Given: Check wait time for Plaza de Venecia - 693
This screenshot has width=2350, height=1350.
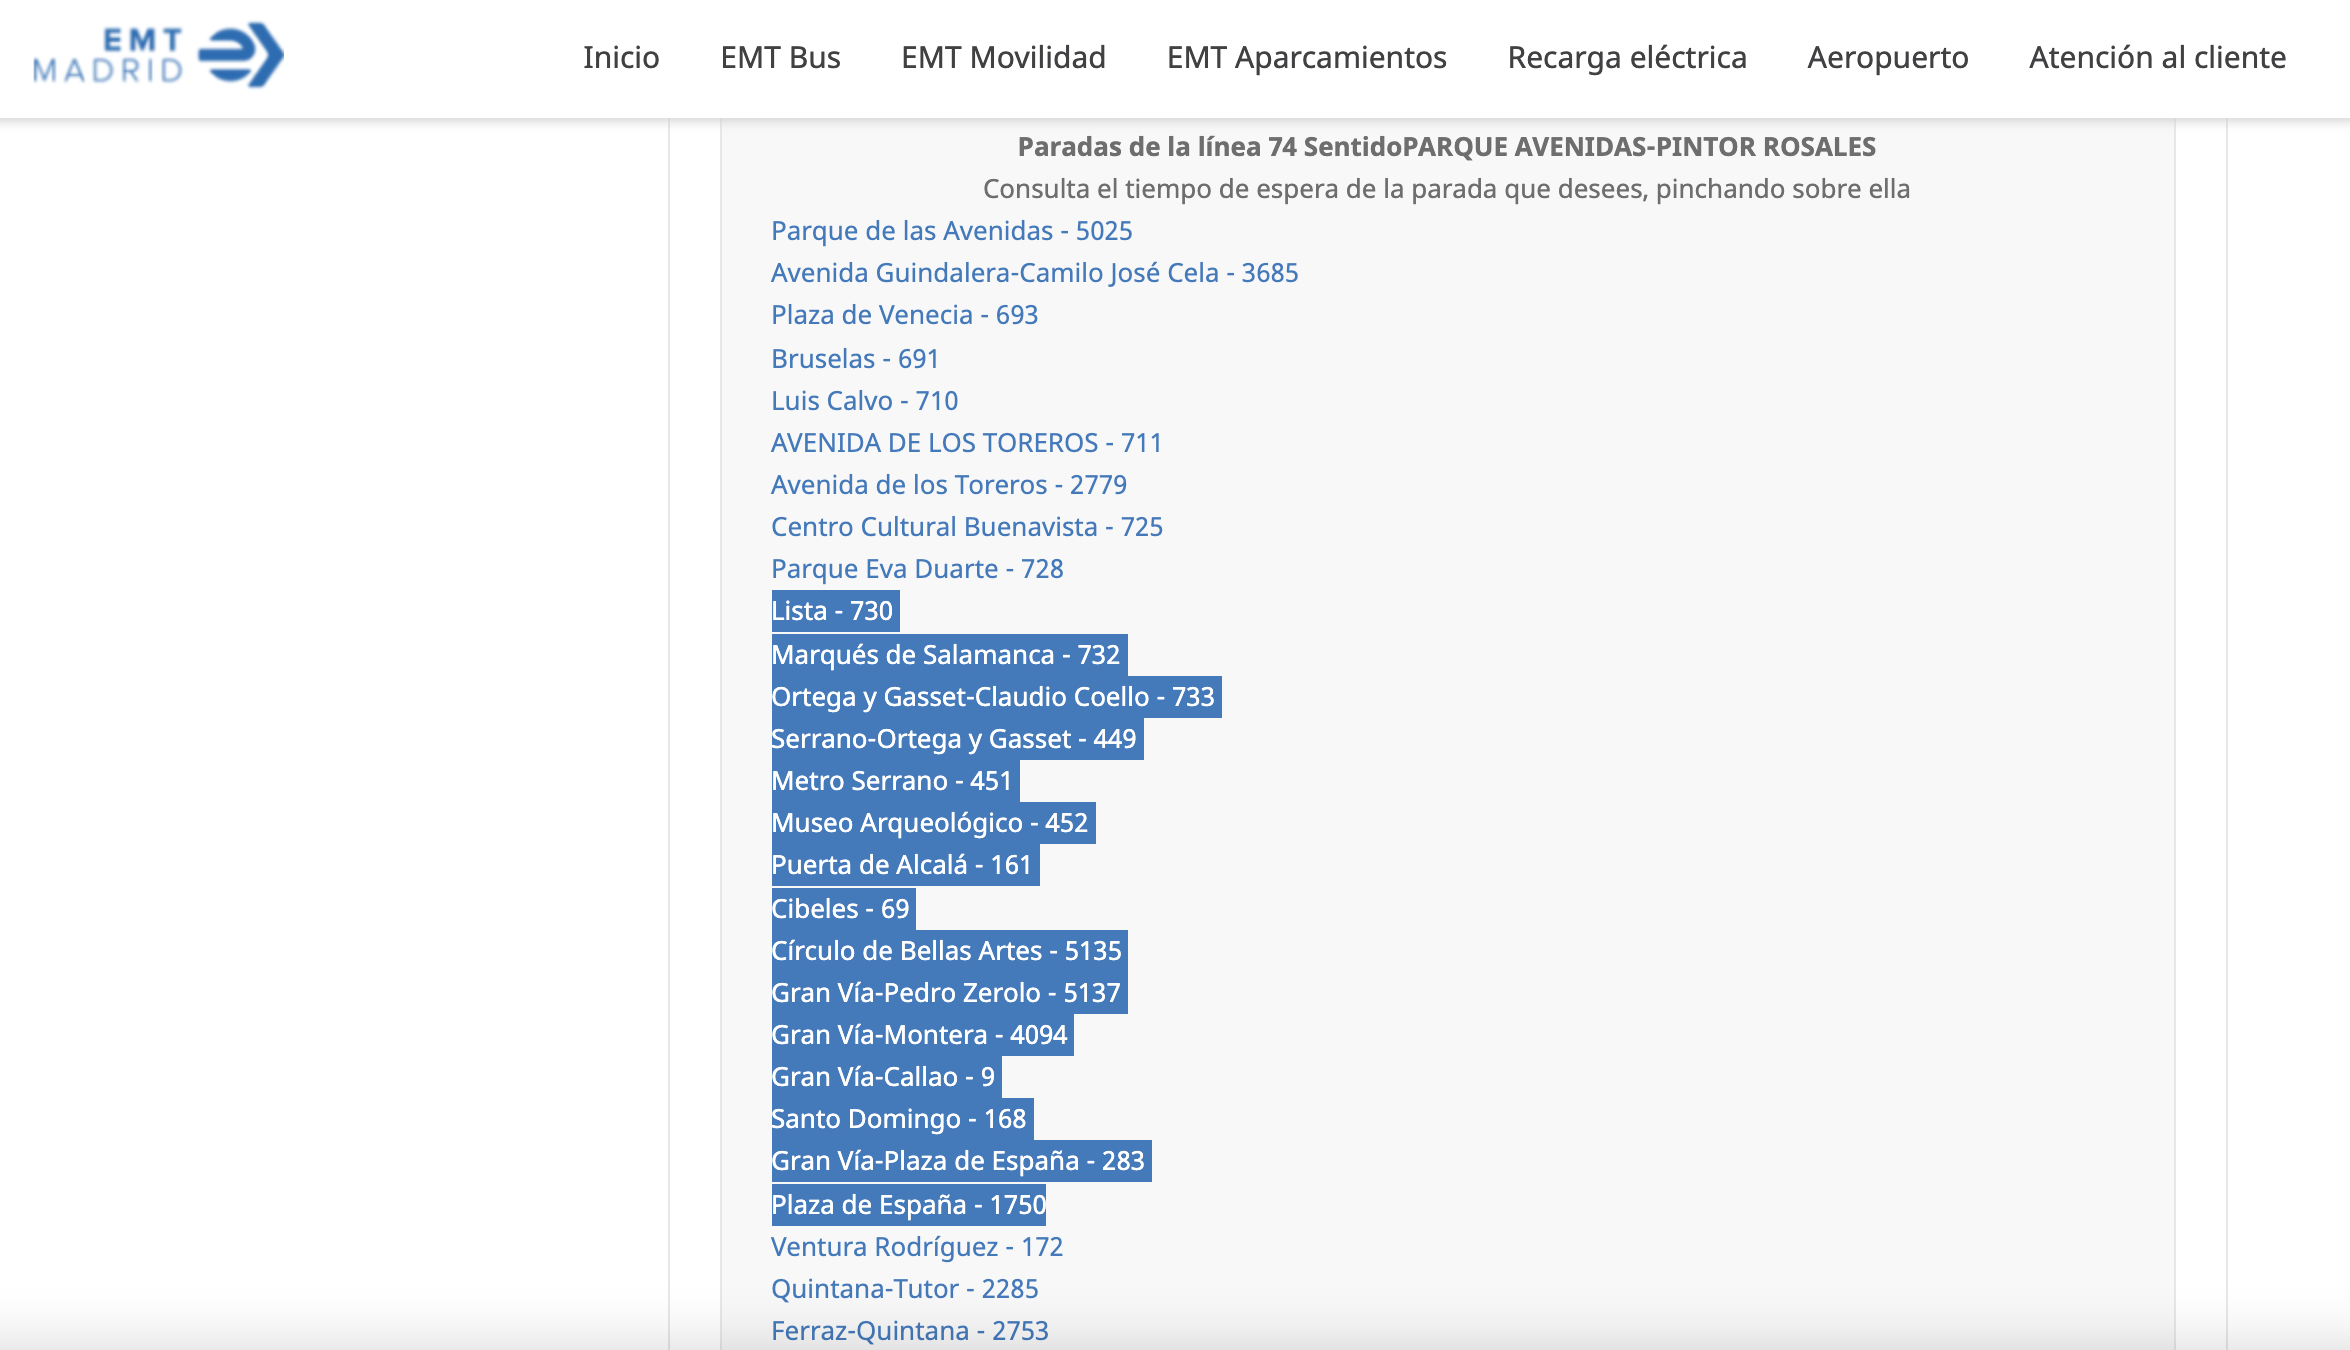Looking at the screenshot, I should [x=904, y=315].
